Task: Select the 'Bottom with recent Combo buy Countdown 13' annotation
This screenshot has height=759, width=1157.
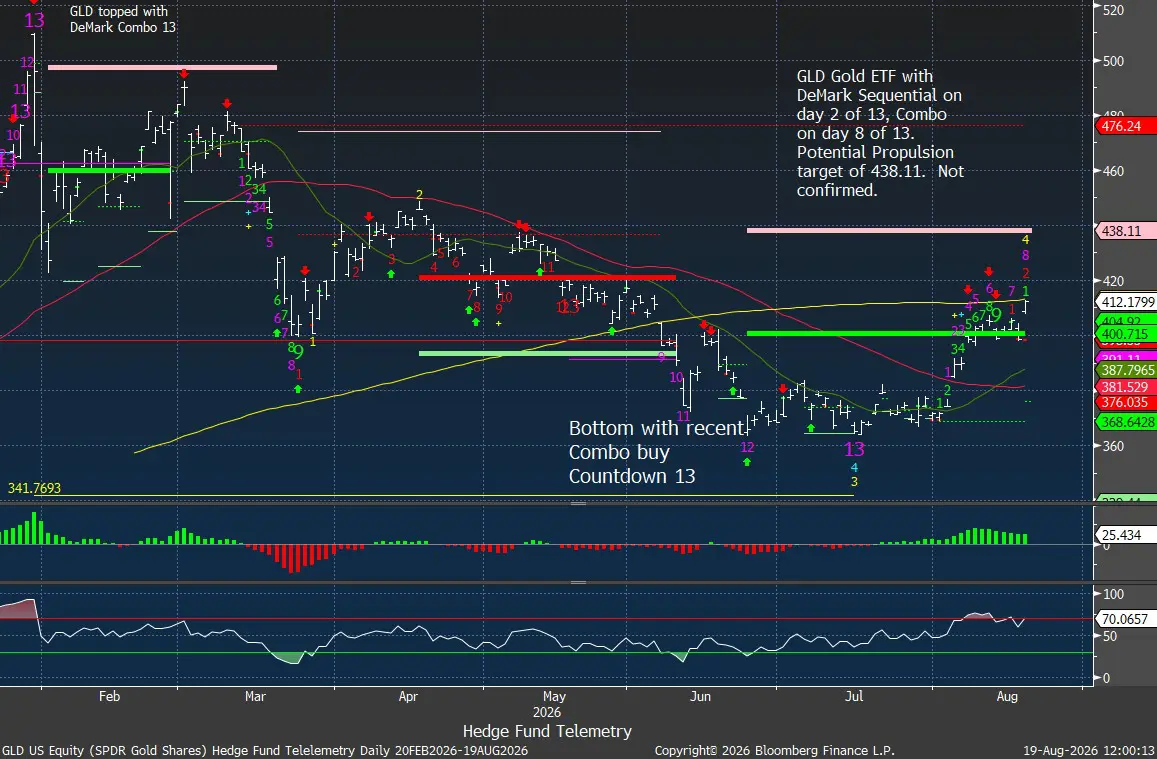Action: pyautogui.click(x=657, y=451)
